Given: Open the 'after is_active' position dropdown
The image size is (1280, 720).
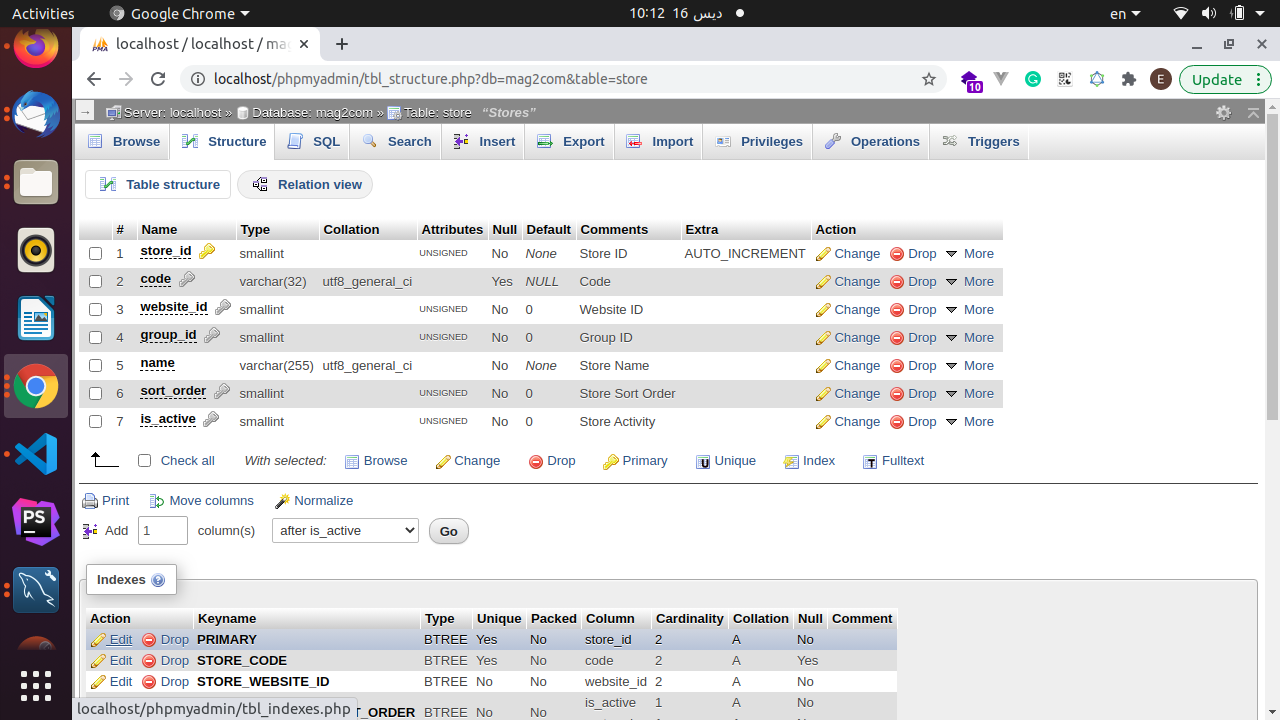Looking at the screenshot, I should point(345,531).
